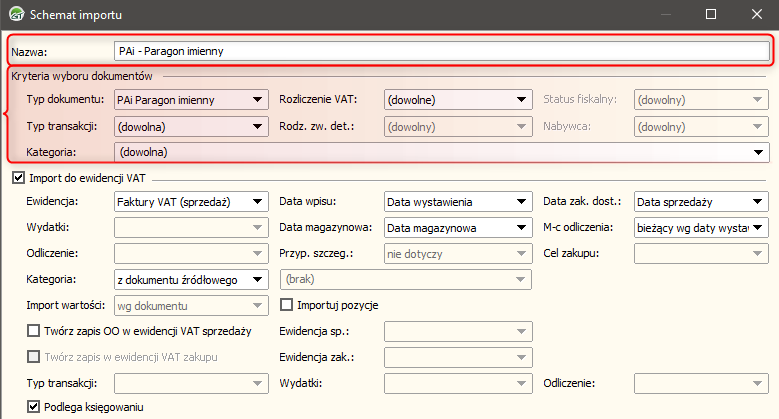Enable Importuj pozycje checkbox
The image size is (779, 419).
click(287, 305)
